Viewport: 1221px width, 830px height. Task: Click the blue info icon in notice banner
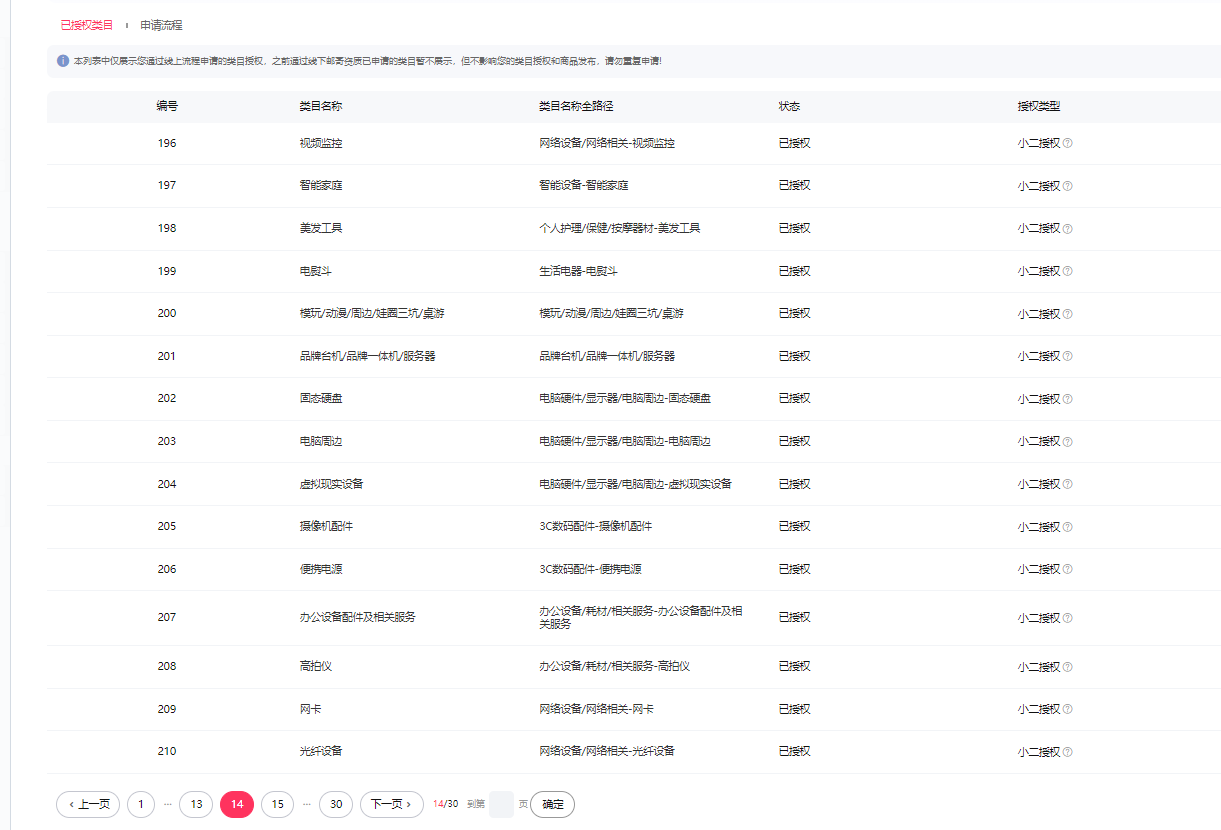[x=63, y=61]
